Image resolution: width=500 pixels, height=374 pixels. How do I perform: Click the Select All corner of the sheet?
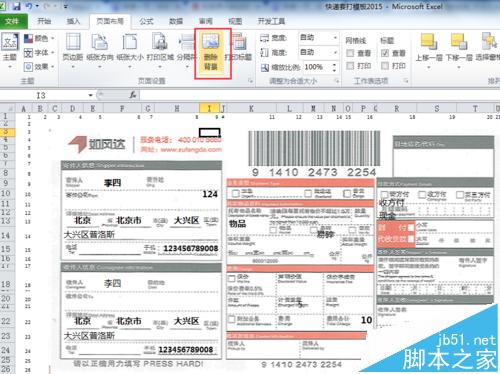[8, 108]
